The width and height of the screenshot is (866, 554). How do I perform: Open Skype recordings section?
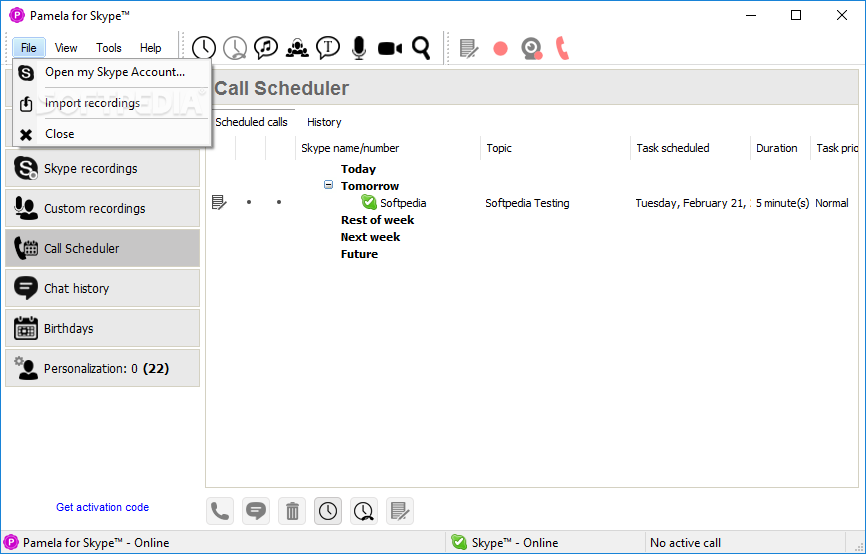pos(103,168)
